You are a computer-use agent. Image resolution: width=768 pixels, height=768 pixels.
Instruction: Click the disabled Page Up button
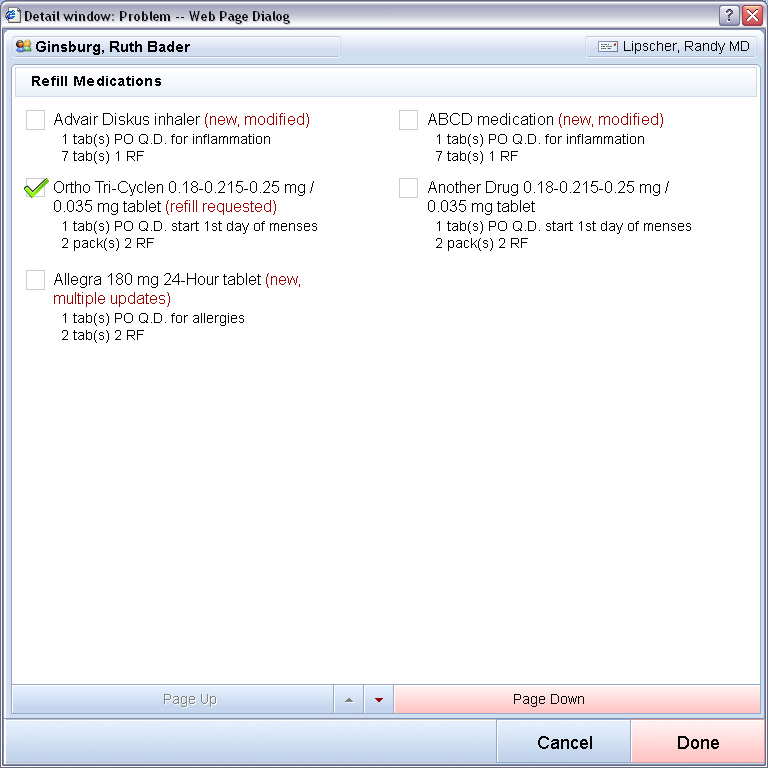[172, 699]
